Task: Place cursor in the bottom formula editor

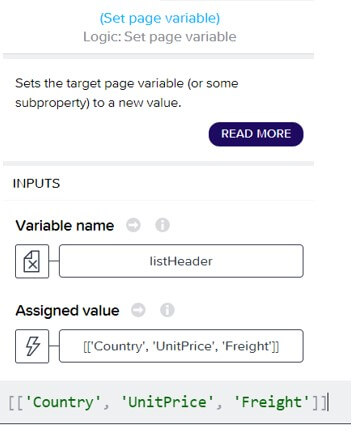Action: coord(175,402)
